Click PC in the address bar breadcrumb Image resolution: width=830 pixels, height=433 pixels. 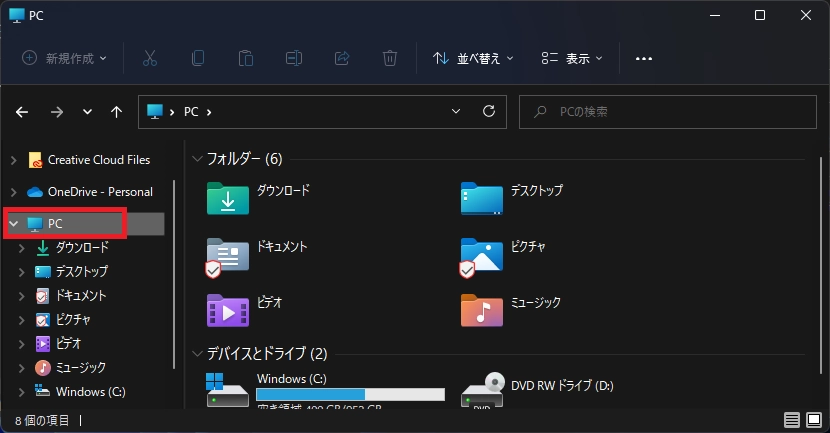tap(191, 112)
